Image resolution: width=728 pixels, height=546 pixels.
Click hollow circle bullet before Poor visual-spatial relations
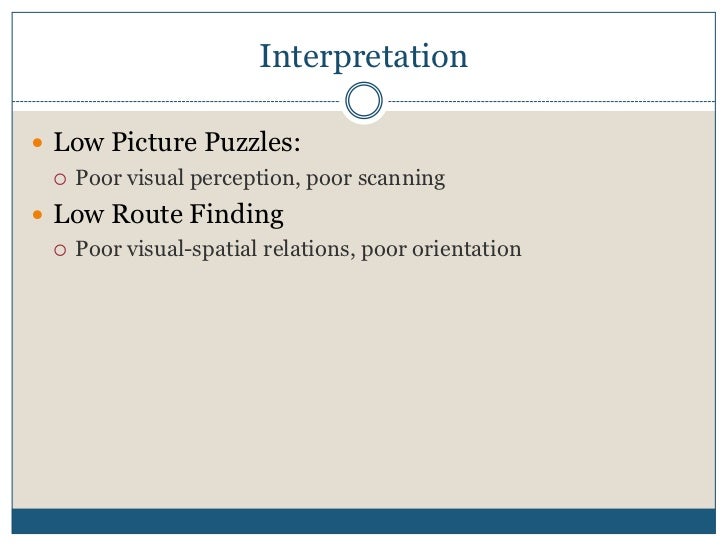point(60,251)
